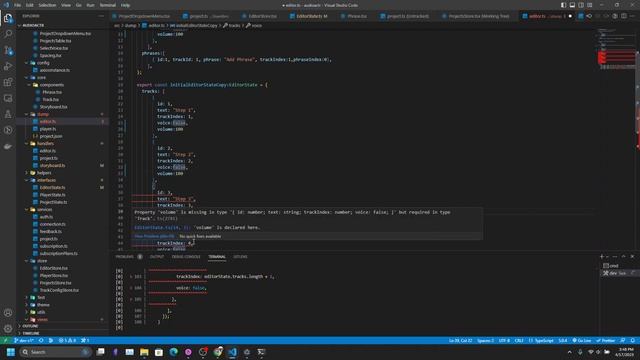This screenshot has width=640, height=360.
Task: Click the notifications bell in status bar
Action: (632, 340)
